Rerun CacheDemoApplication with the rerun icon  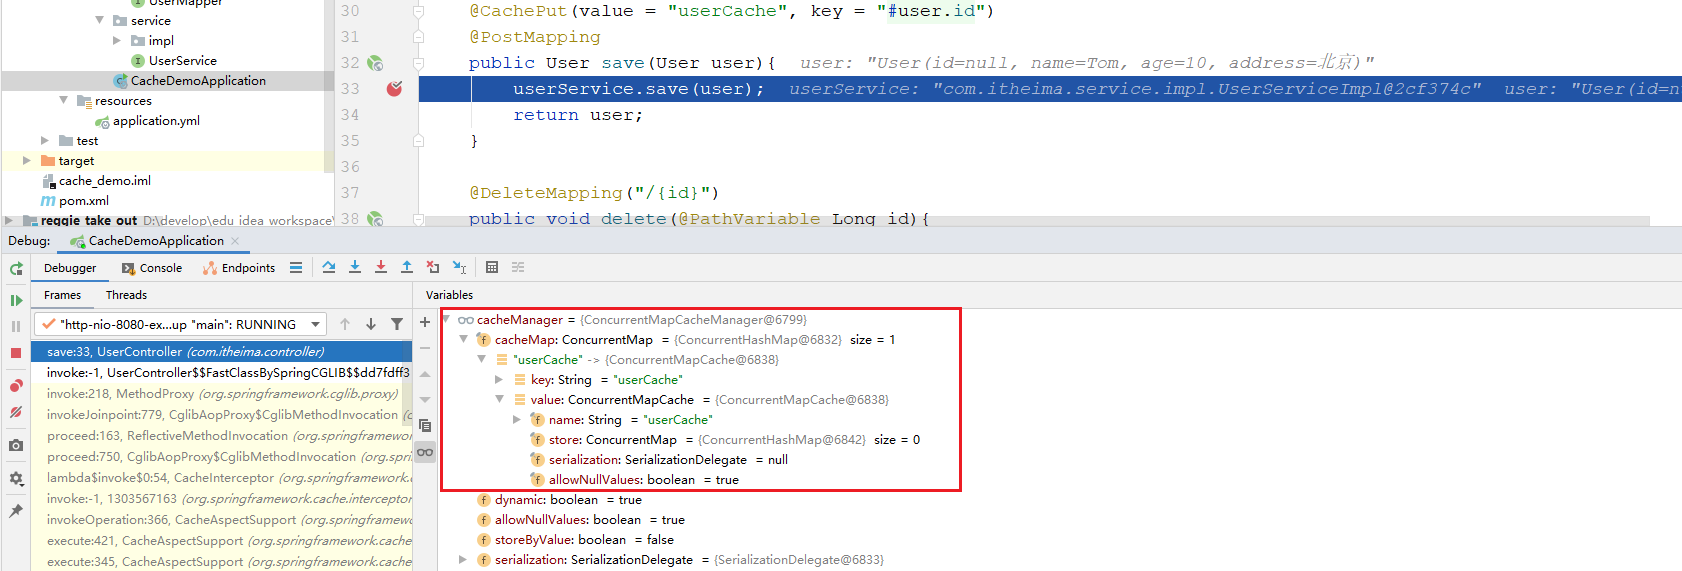pyautogui.click(x=16, y=269)
